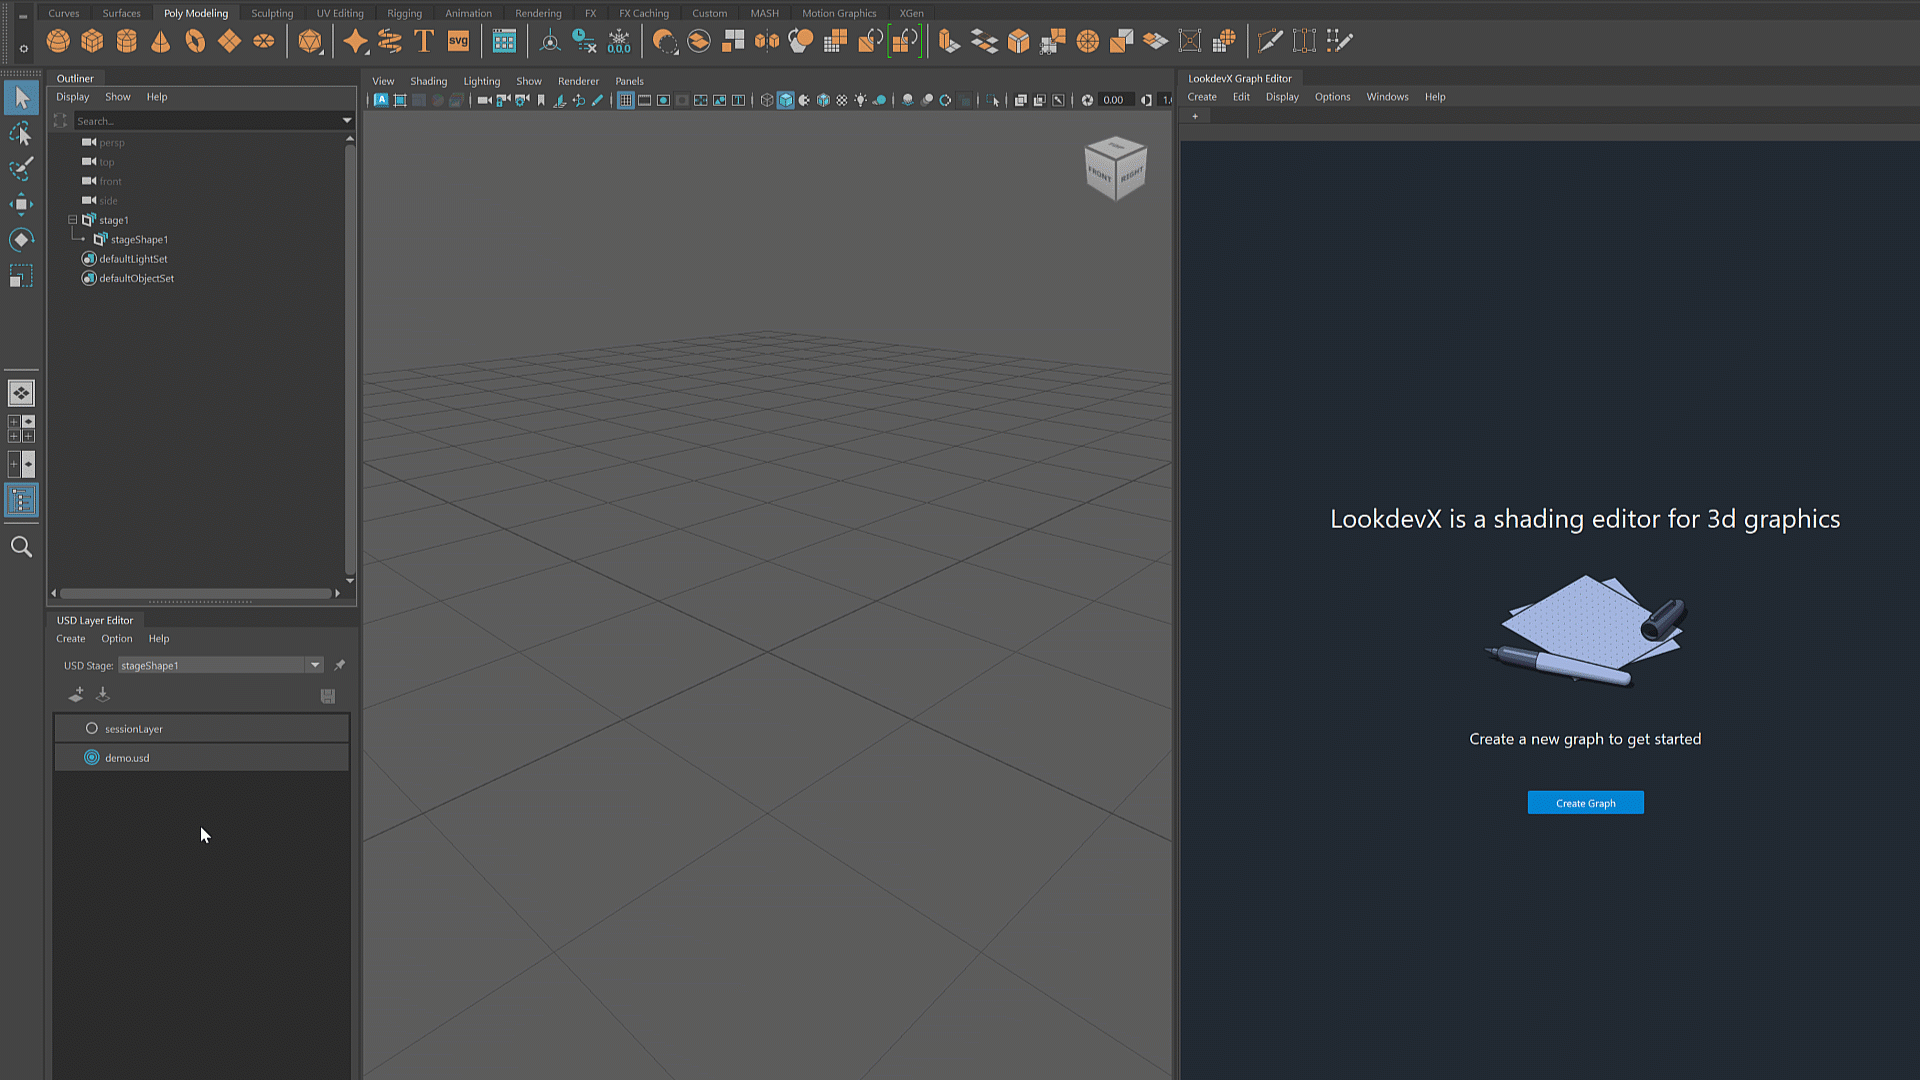This screenshot has width=1920, height=1080.
Task: Open the Outliner search filter dropdown
Action: coord(347,121)
